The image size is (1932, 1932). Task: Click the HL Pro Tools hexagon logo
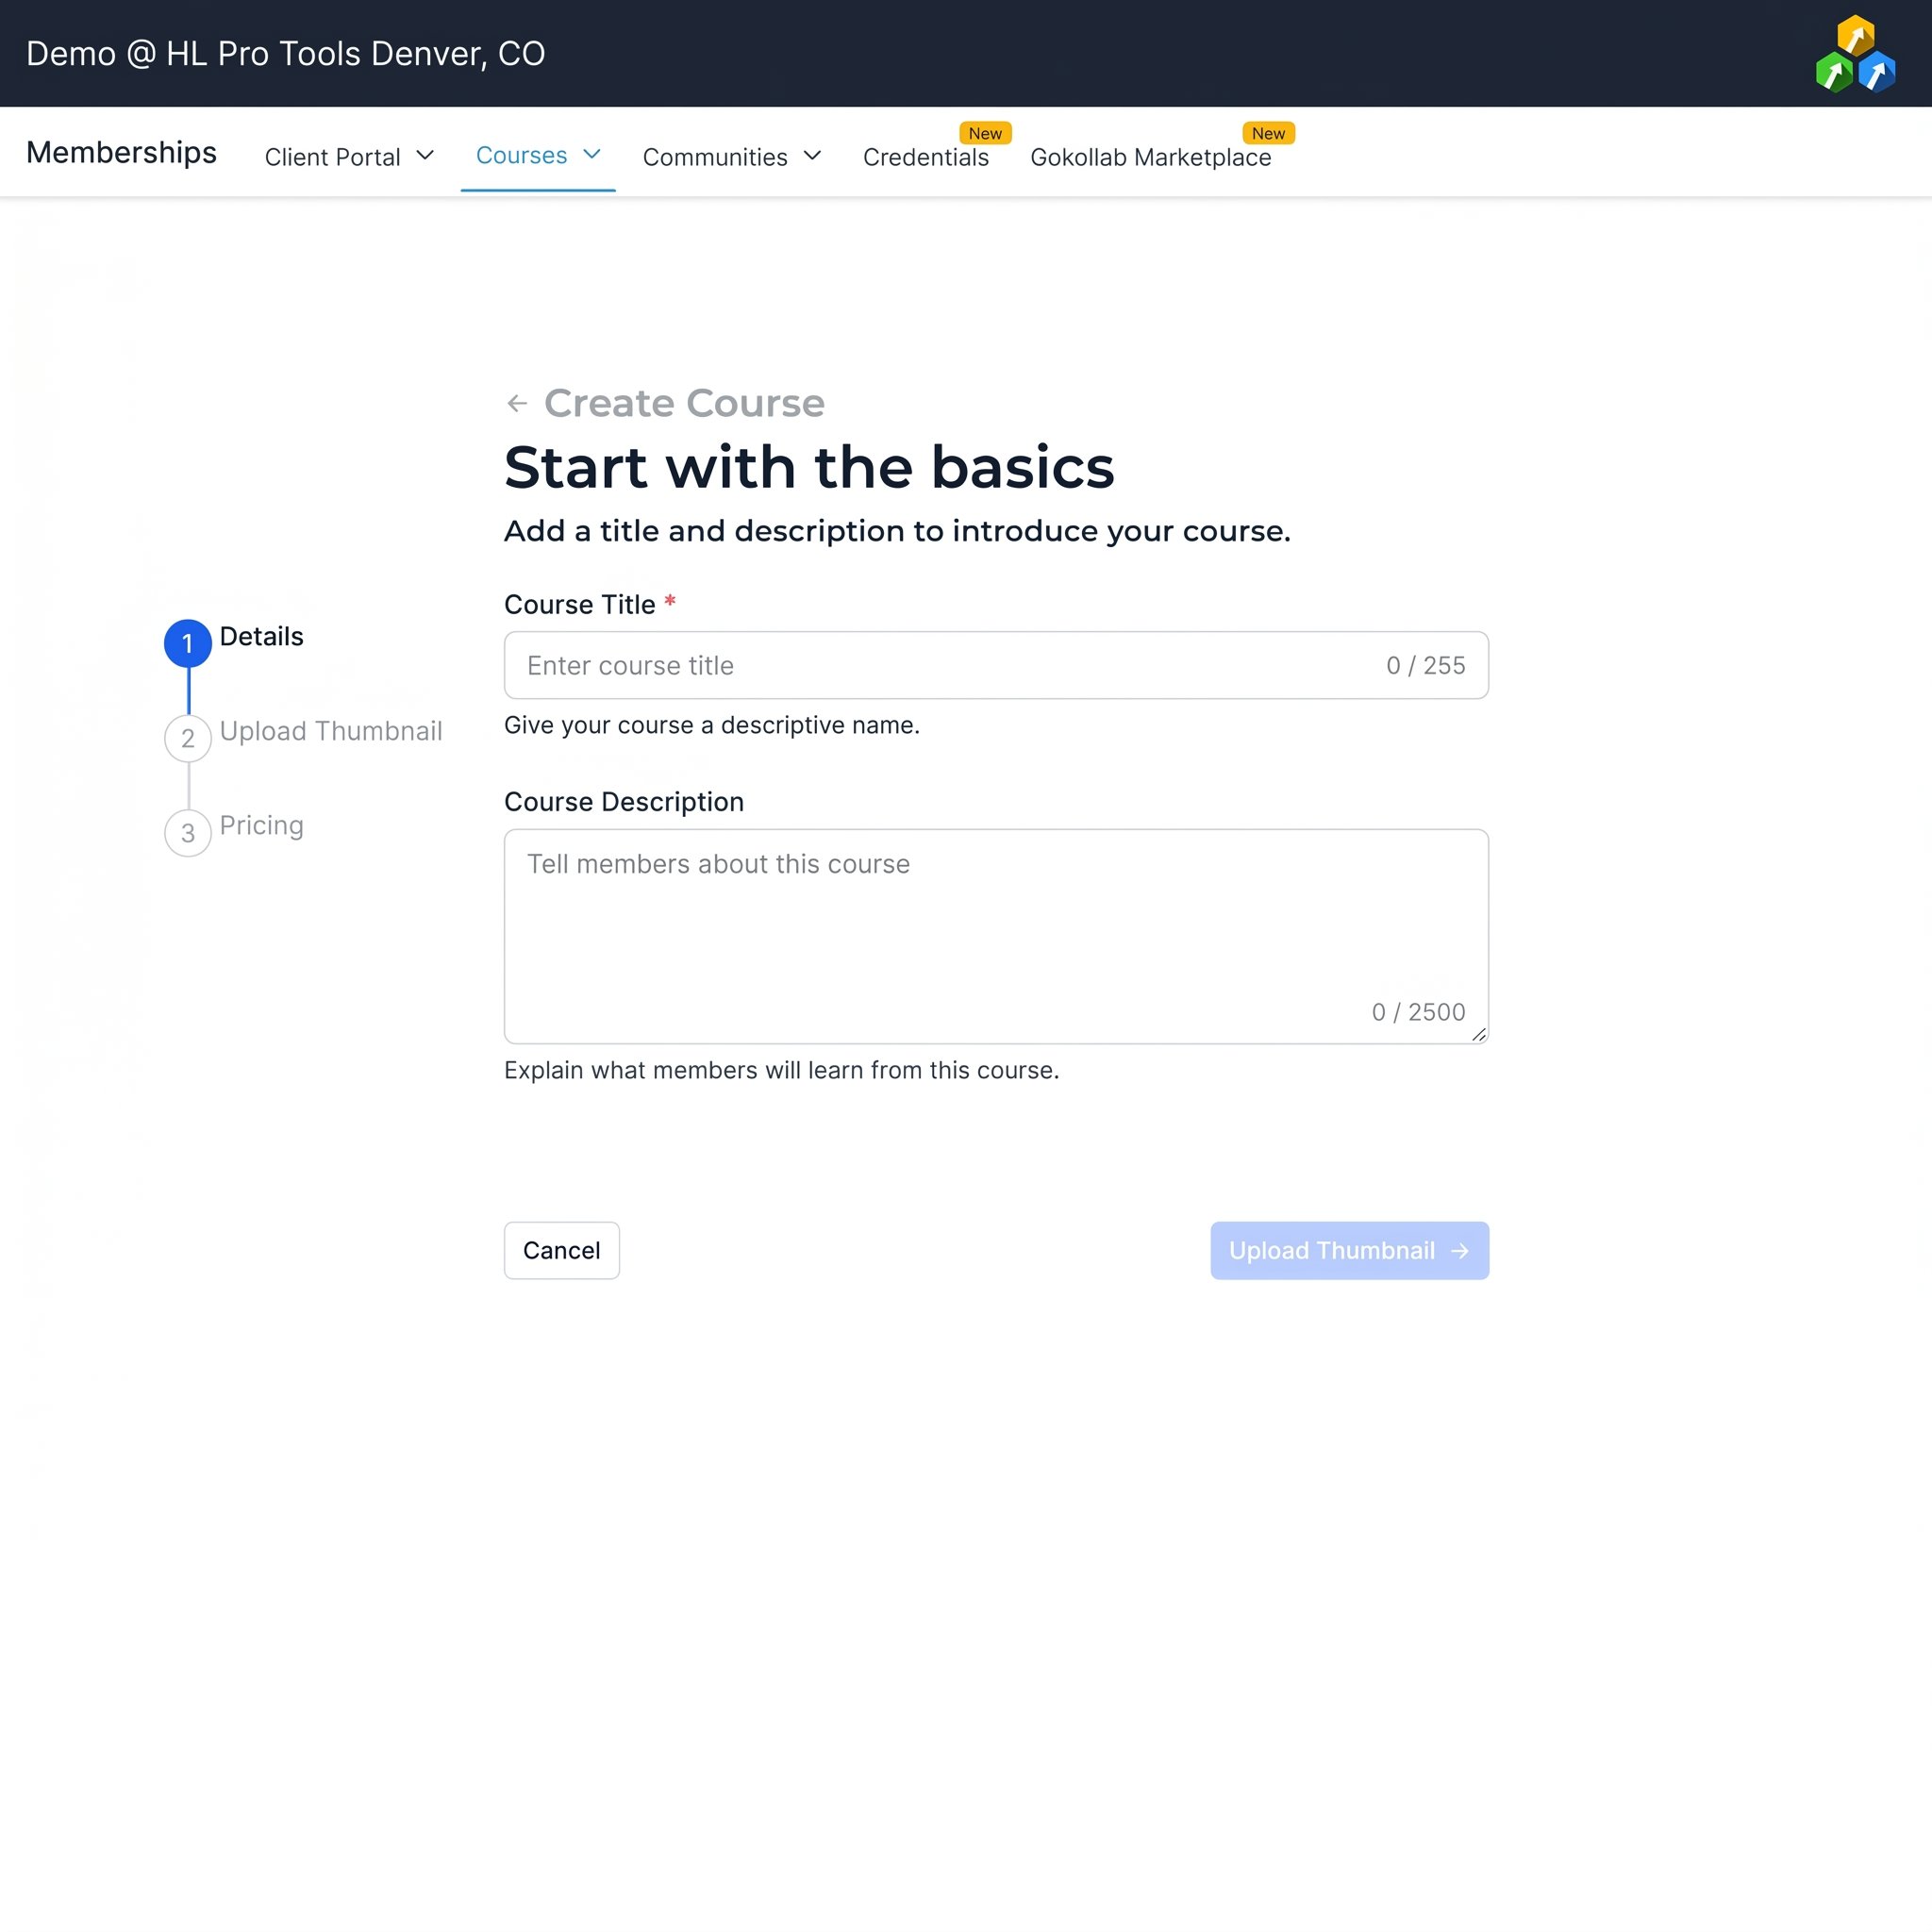point(1855,54)
